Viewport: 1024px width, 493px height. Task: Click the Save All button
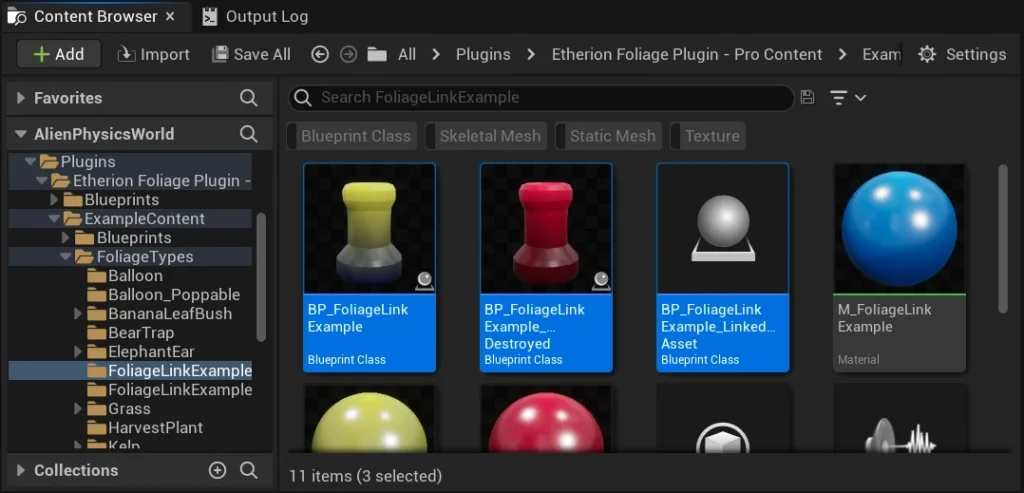[x=251, y=55]
